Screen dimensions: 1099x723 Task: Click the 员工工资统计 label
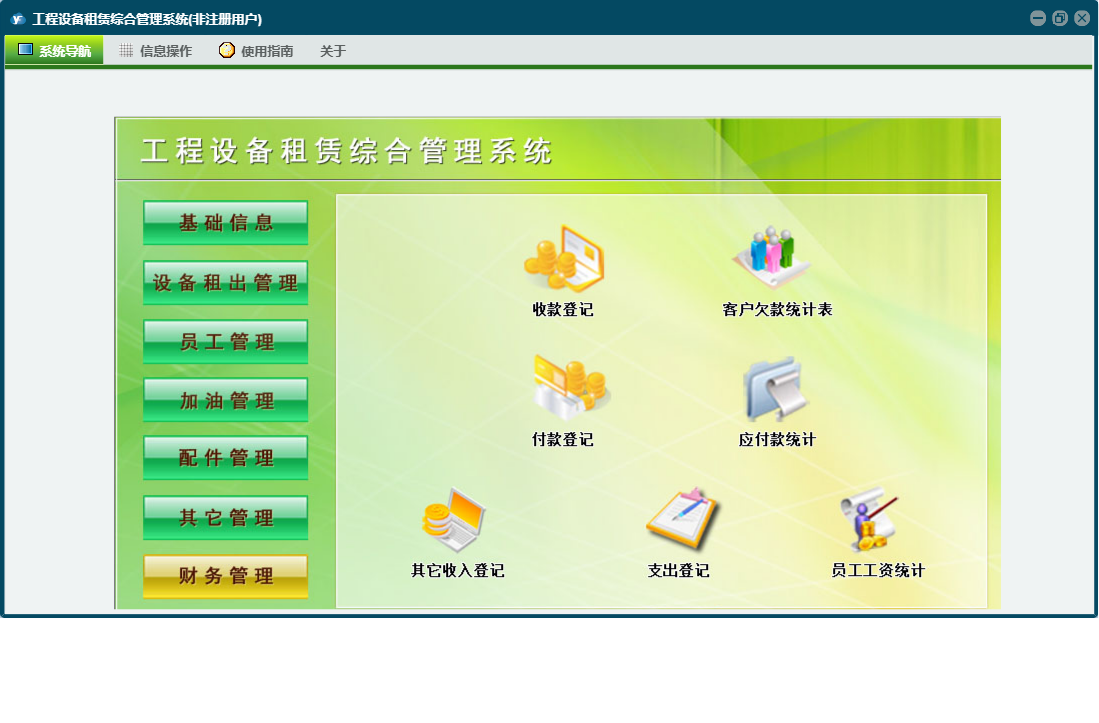click(x=878, y=570)
